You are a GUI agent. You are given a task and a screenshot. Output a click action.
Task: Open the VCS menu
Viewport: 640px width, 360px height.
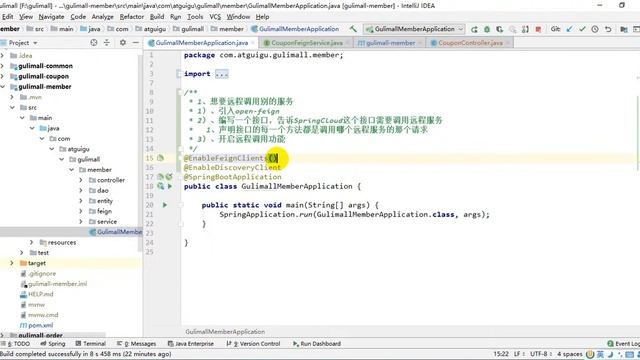tap(215, 17)
